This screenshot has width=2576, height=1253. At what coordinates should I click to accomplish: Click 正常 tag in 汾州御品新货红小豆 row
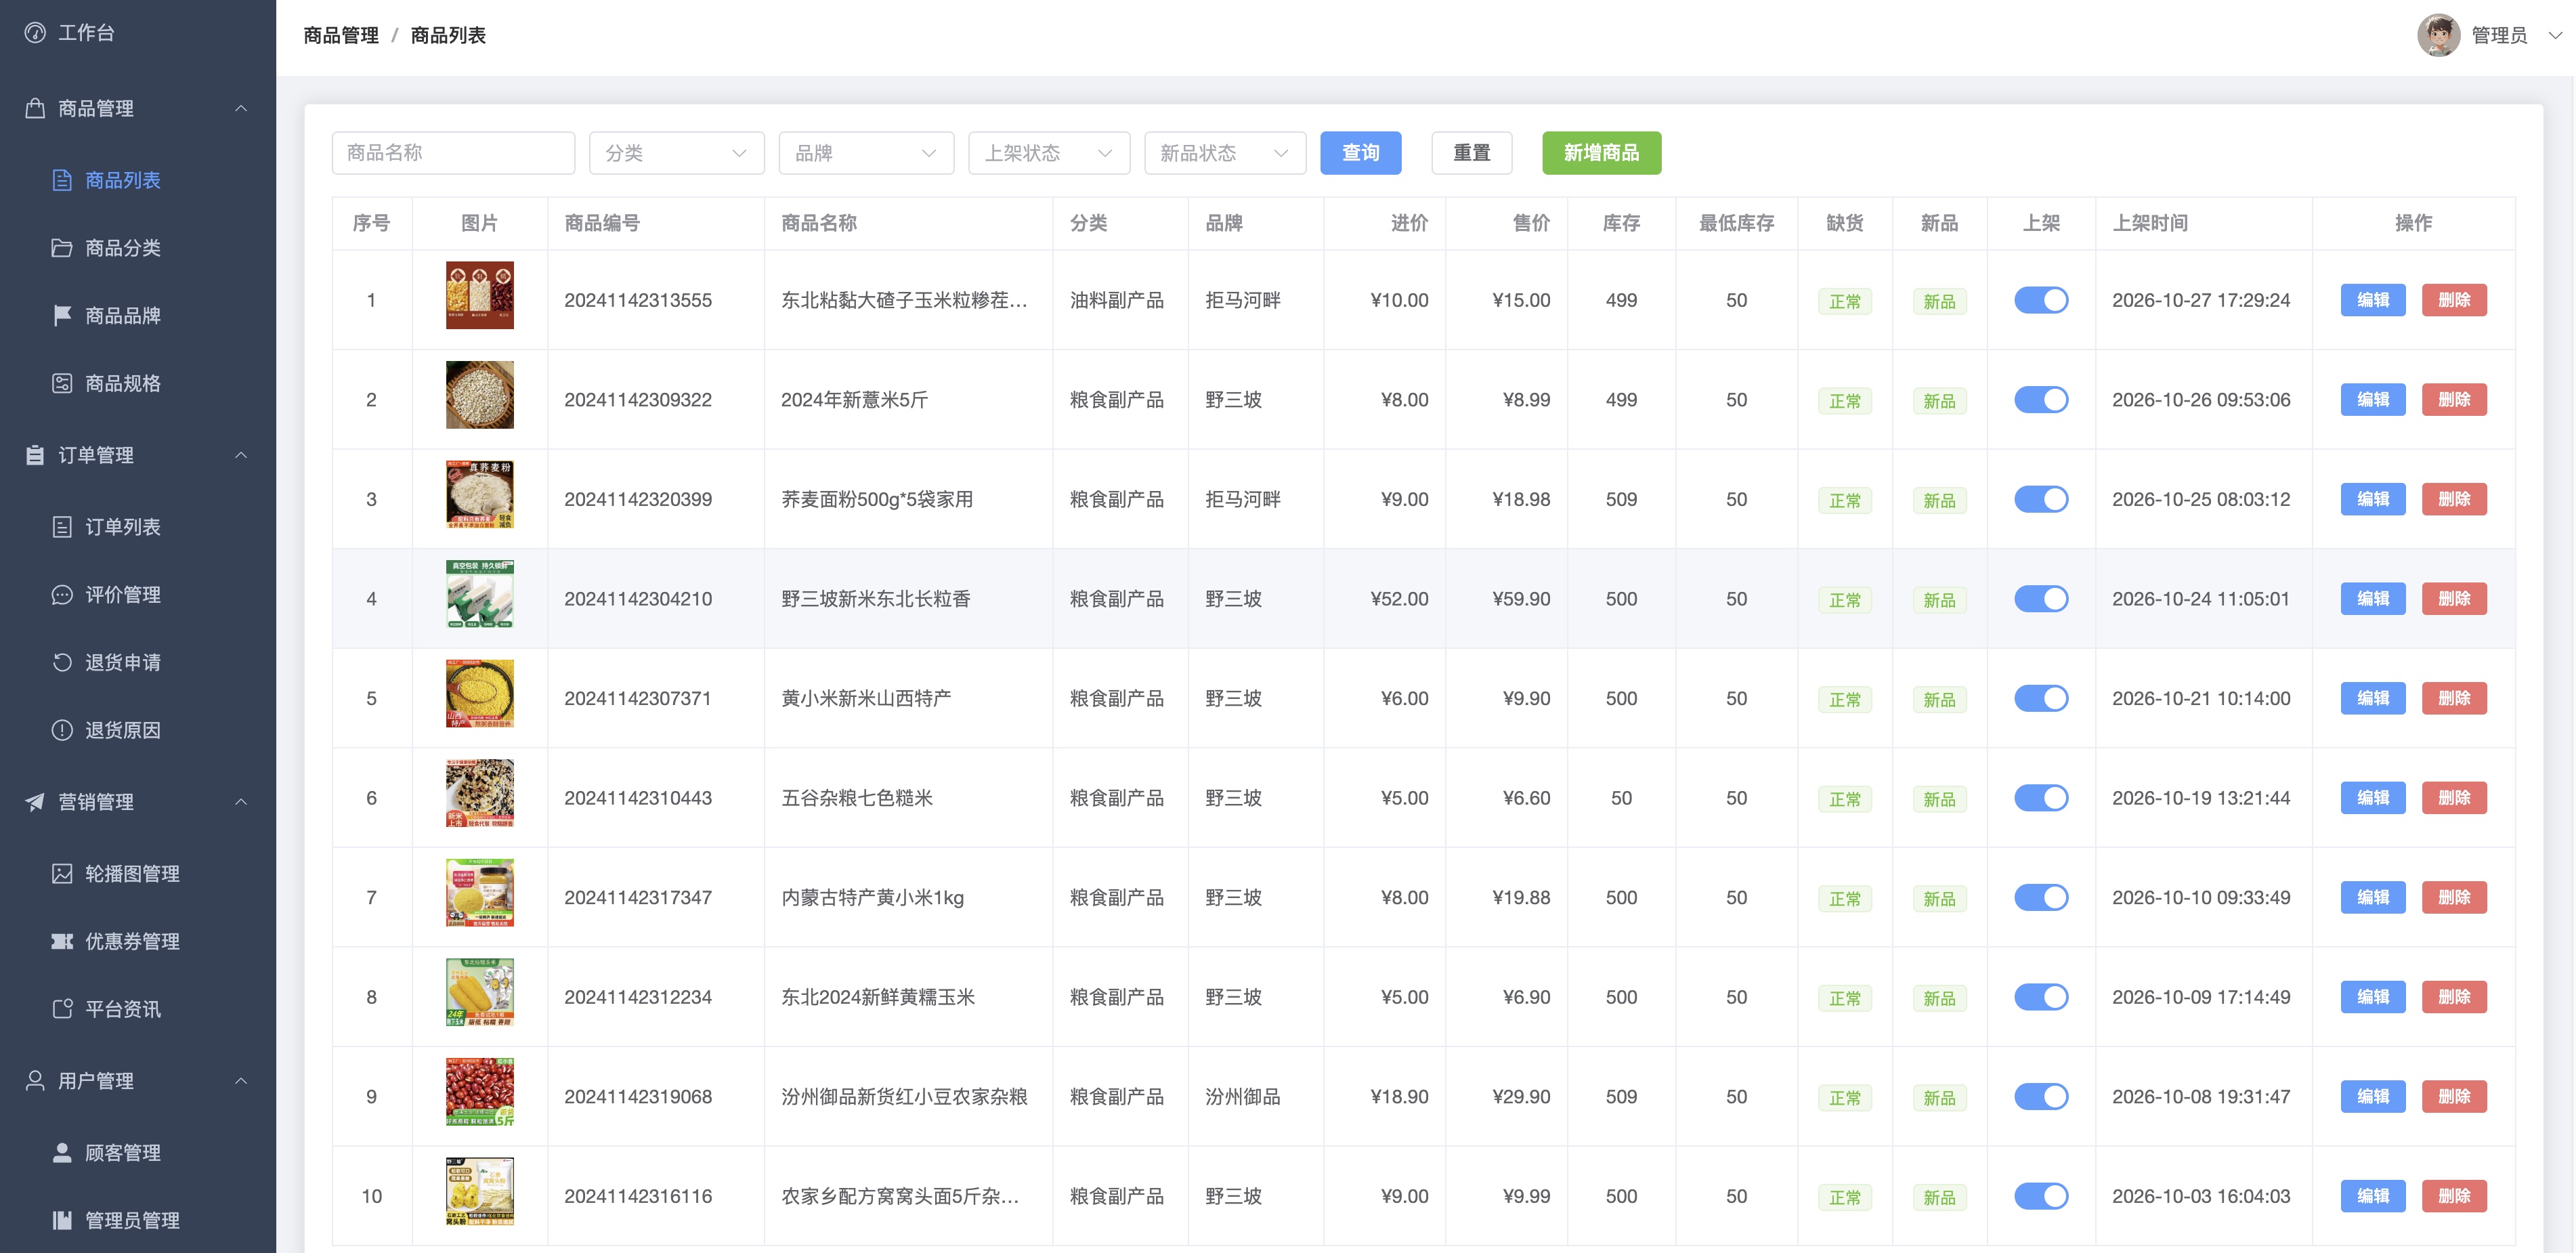1845,1098
